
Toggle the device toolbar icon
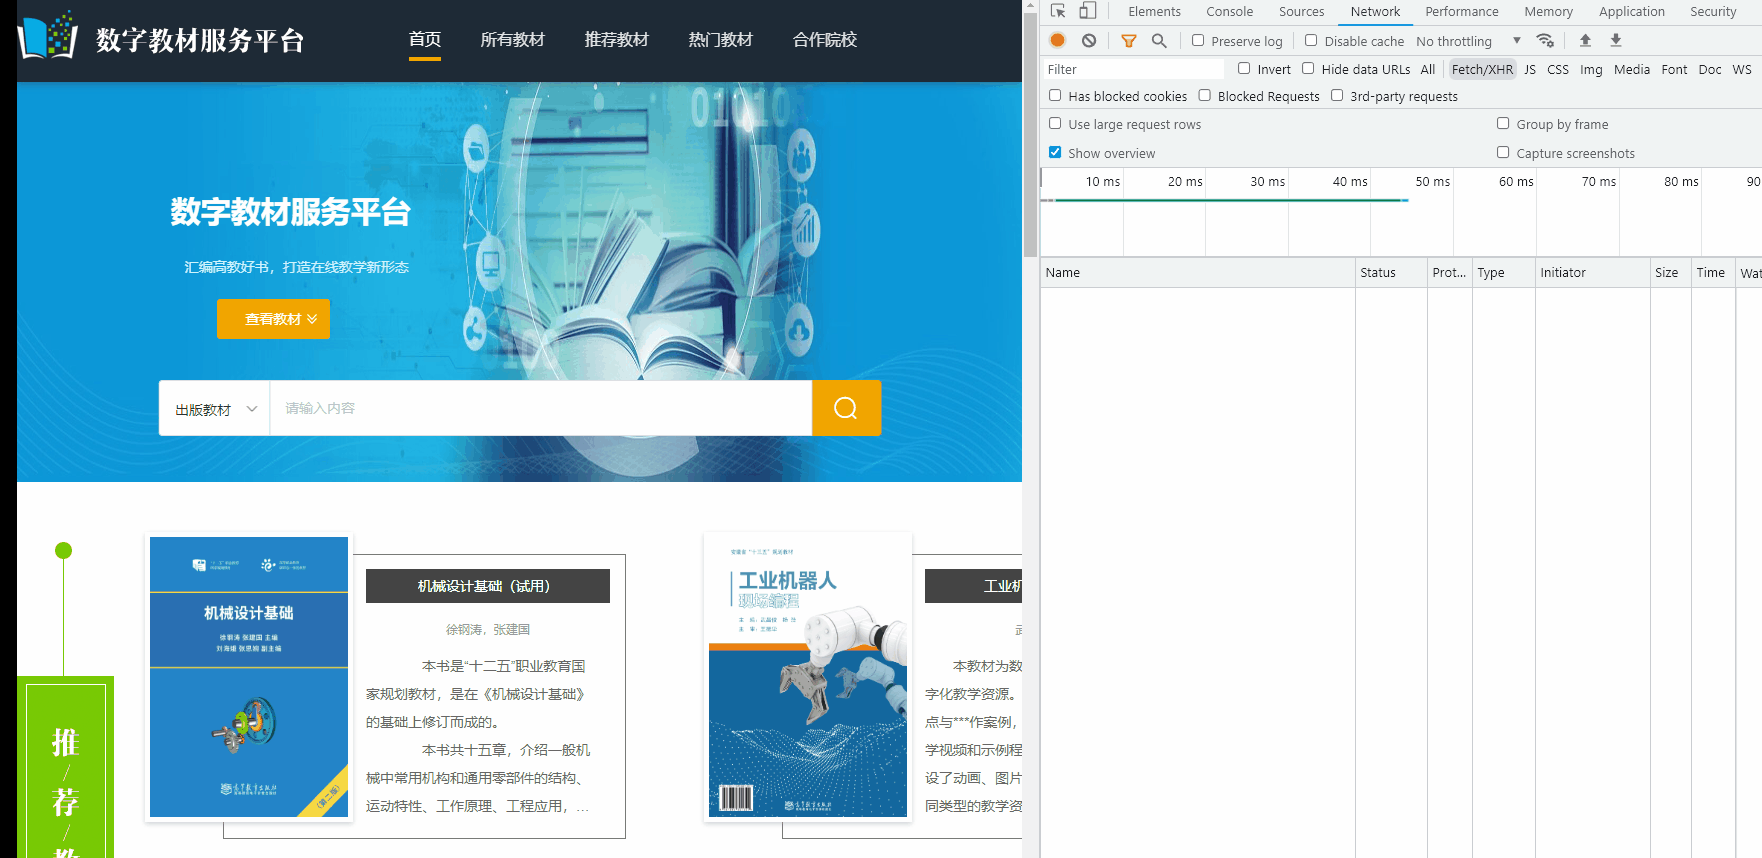[x=1088, y=11]
